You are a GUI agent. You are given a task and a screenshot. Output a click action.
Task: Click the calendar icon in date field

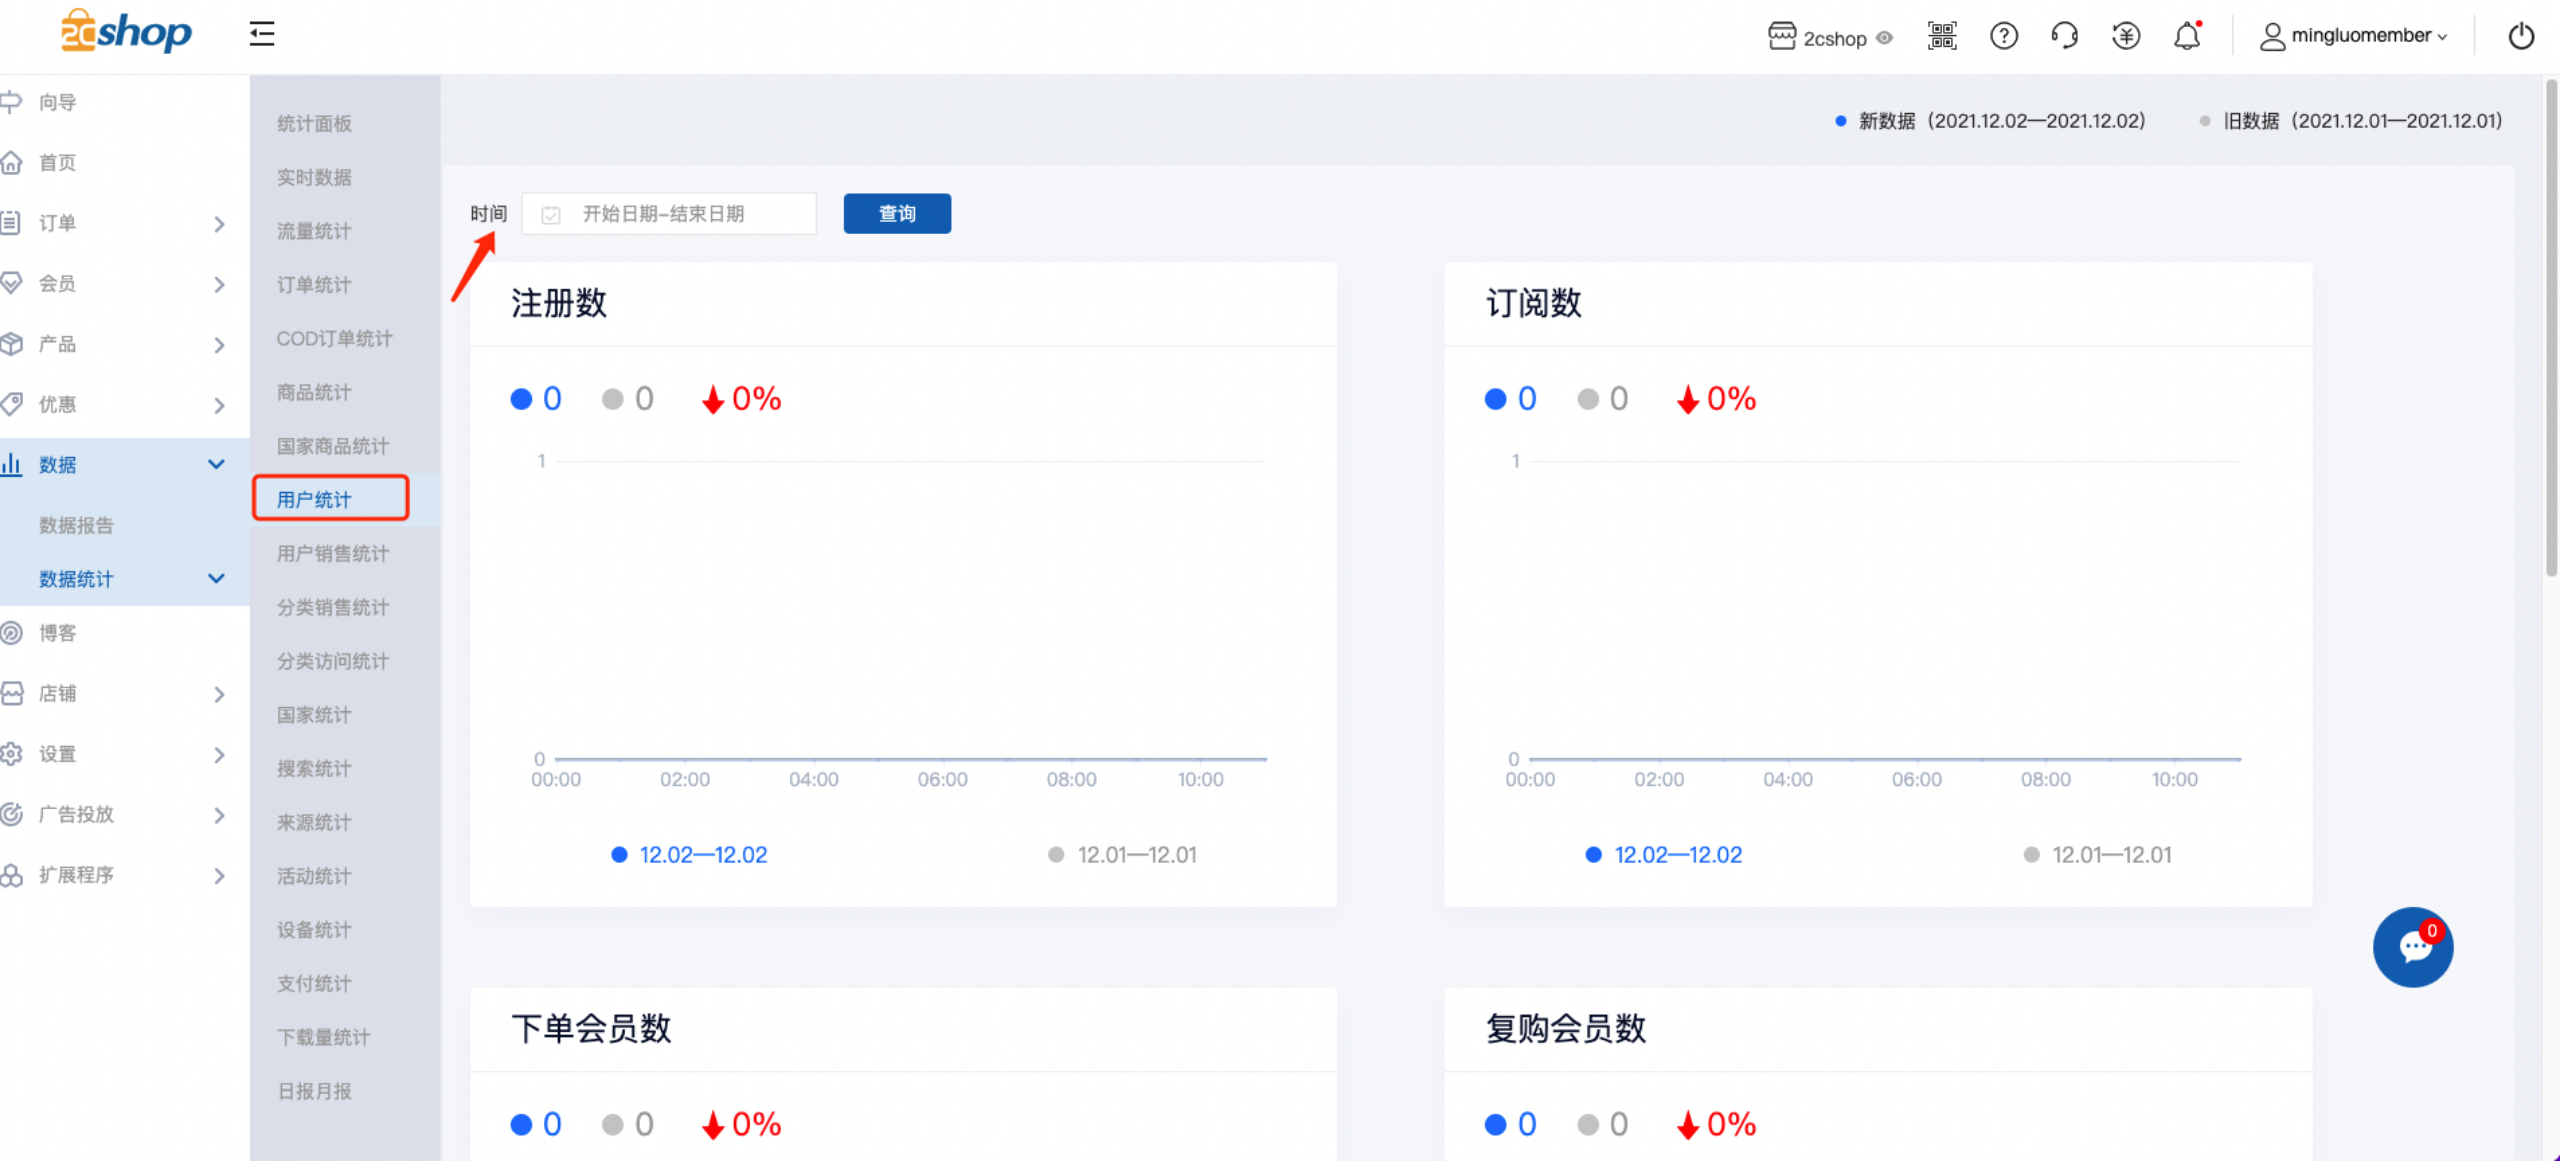click(x=551, y=214)
